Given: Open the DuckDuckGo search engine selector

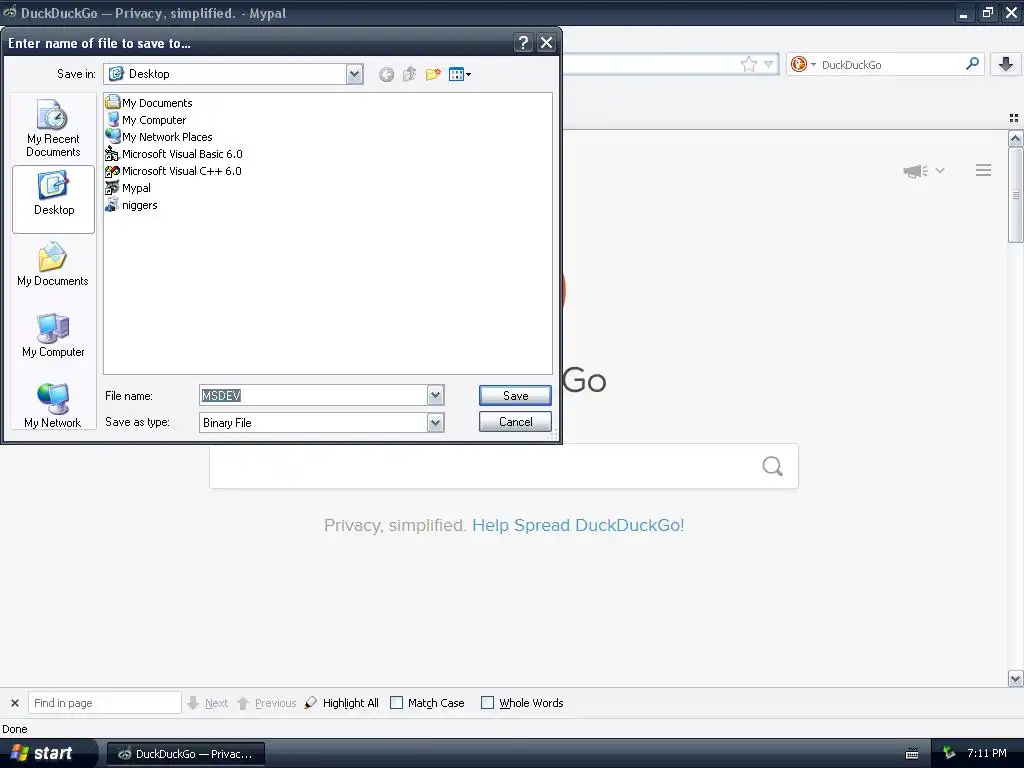Looking at the screenshot, I should [803, 64].
